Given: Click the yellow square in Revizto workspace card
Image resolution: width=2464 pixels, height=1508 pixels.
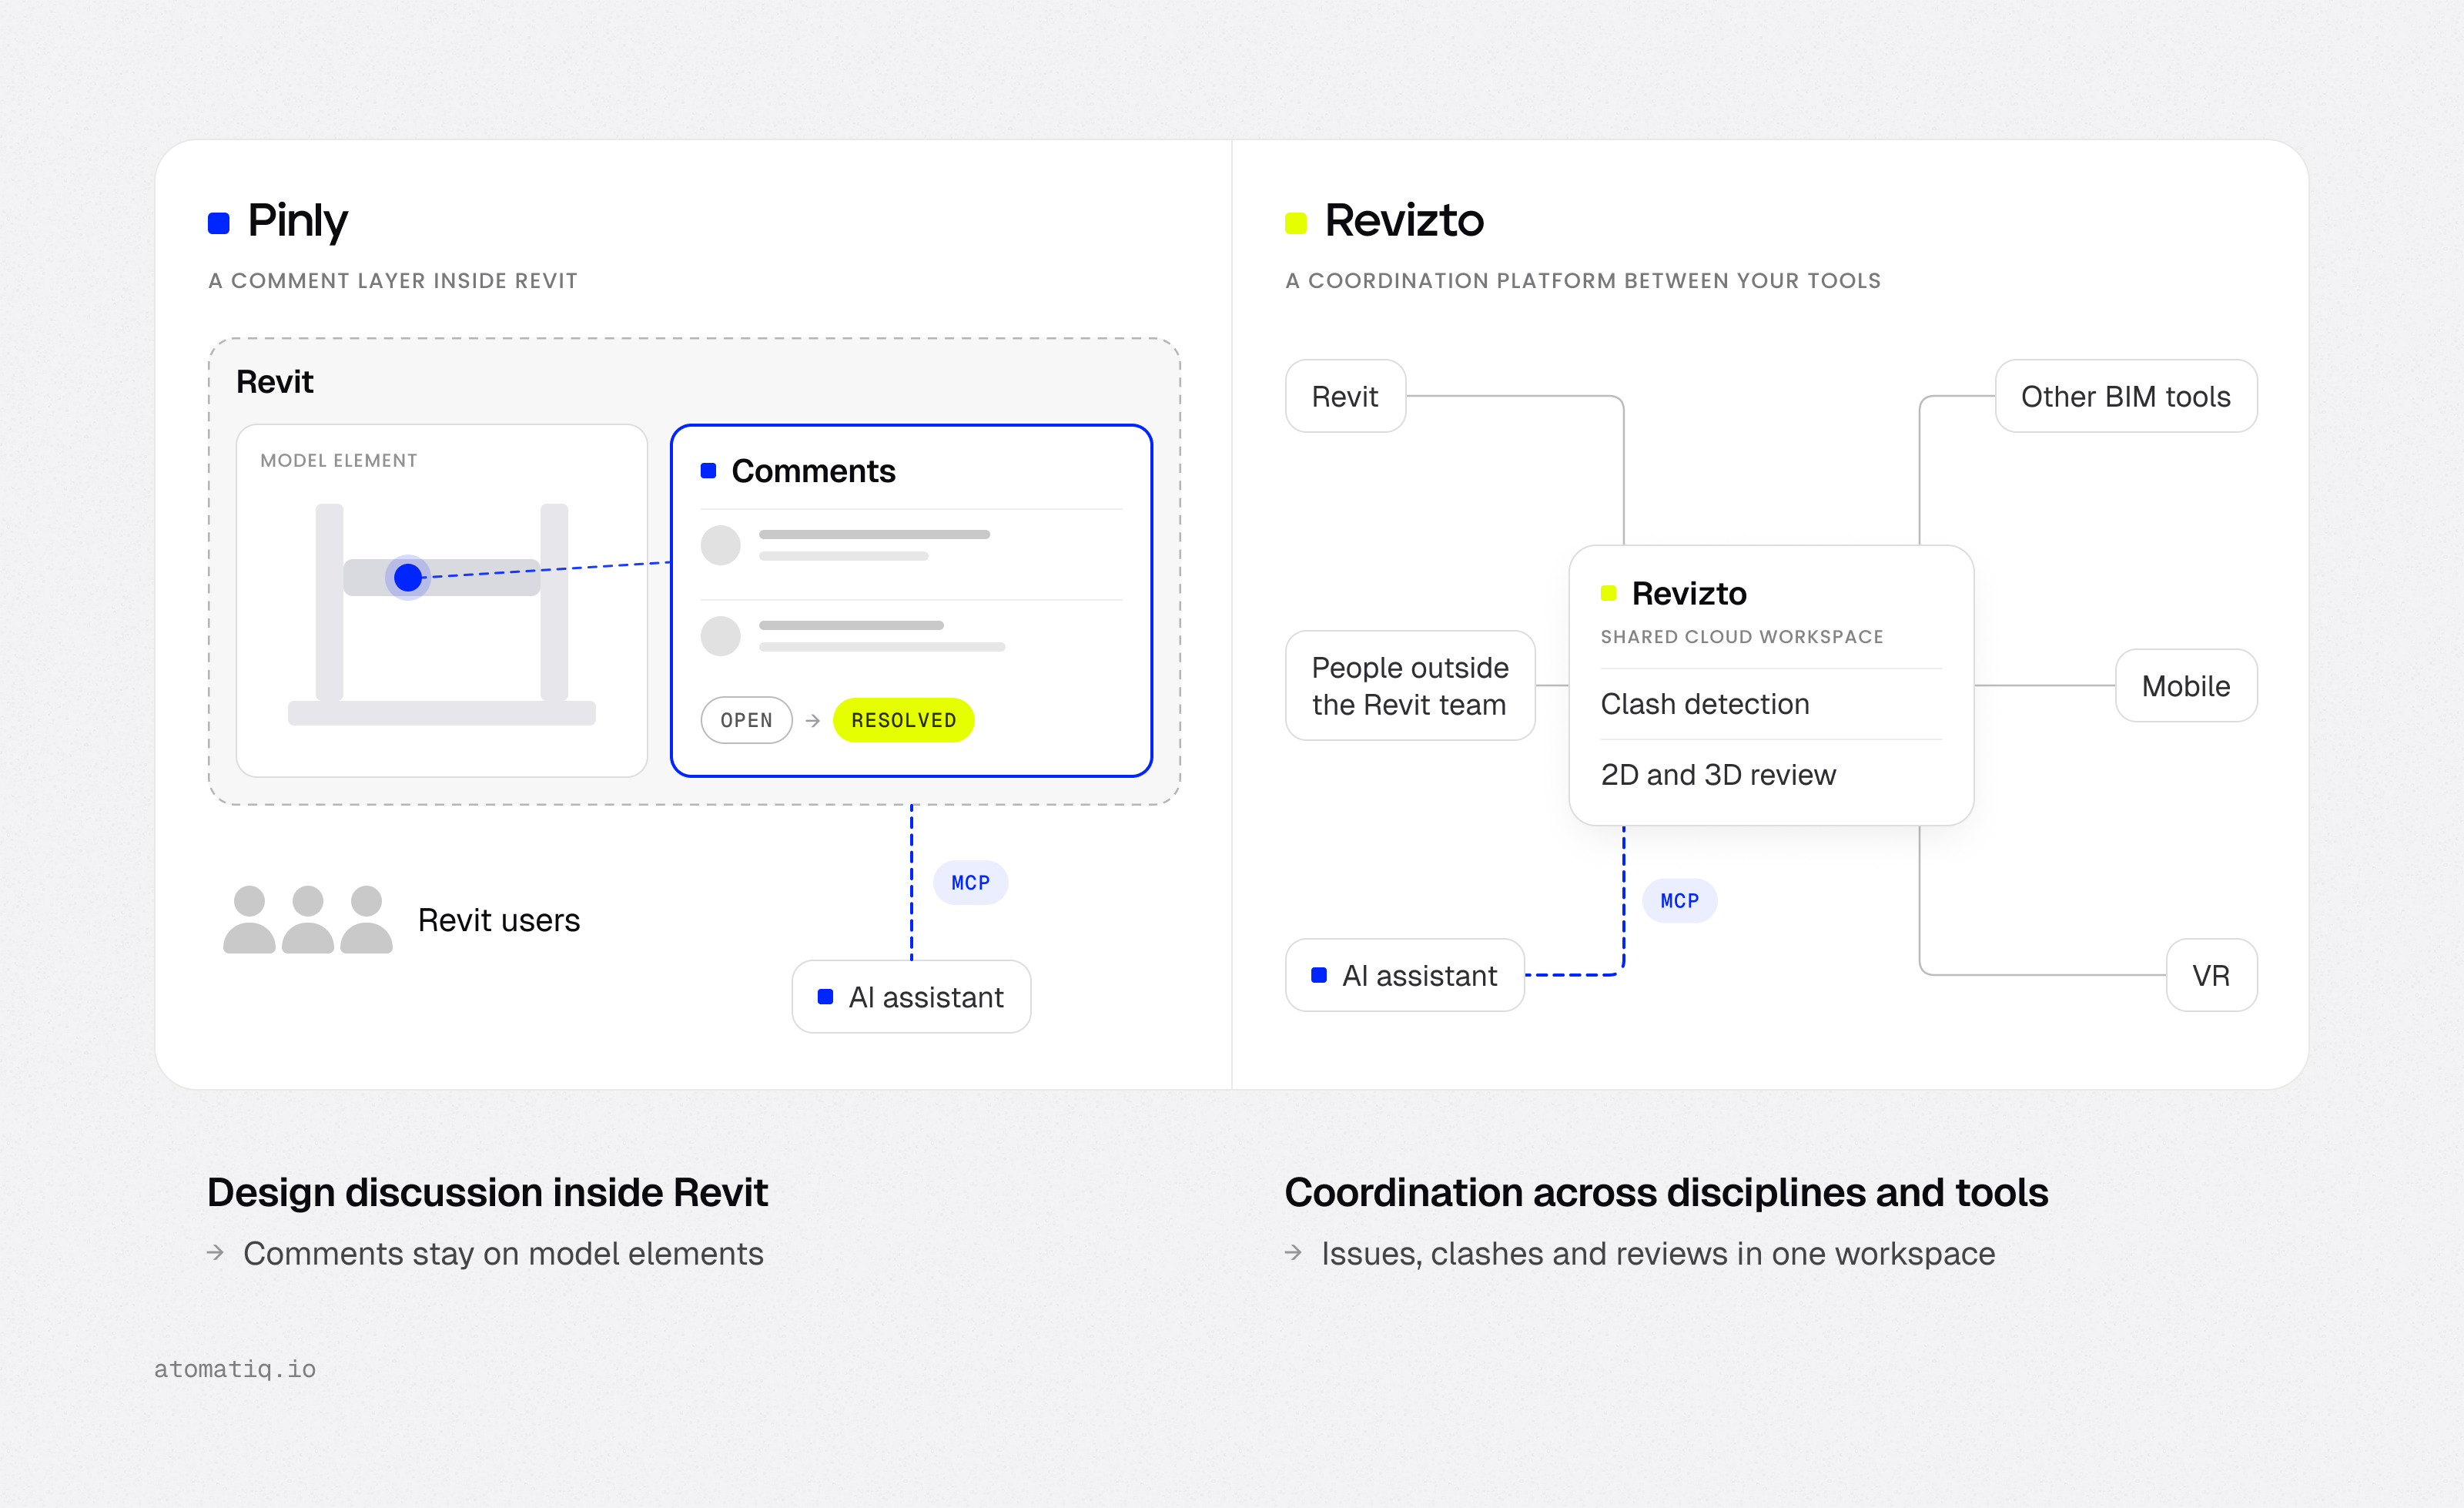Looking at the screenshot, I should [1608, 593].
